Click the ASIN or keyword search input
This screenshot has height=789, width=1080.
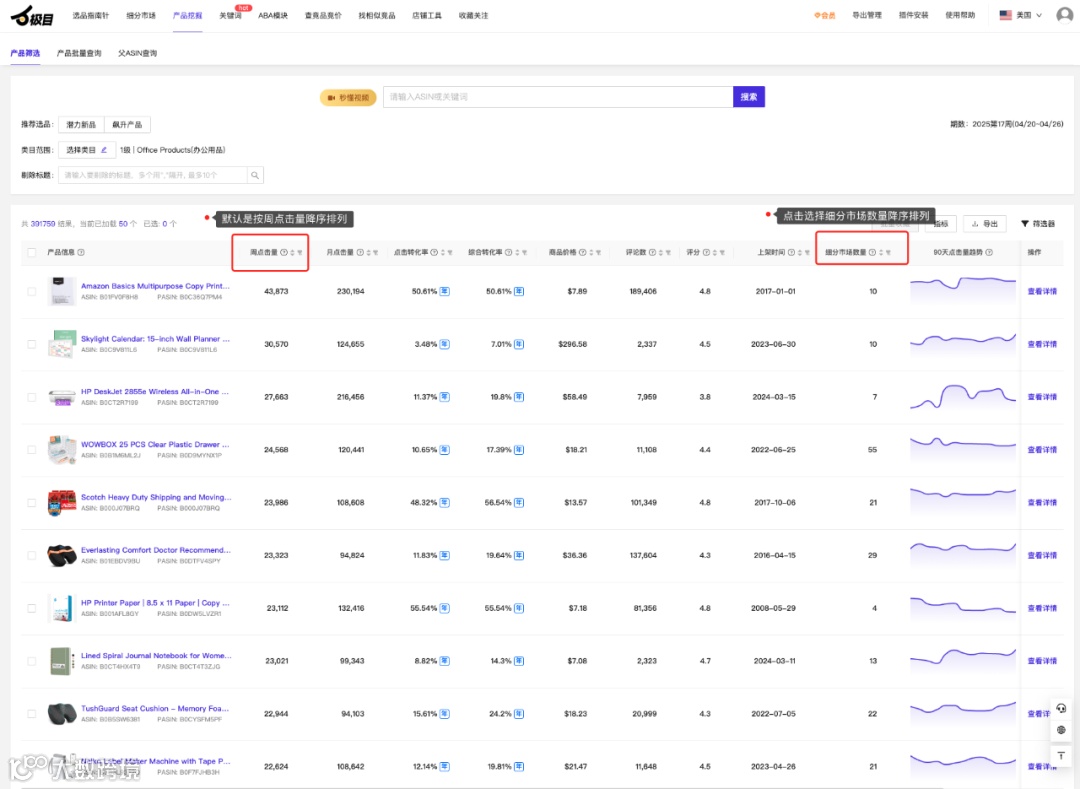coord(558,97)
